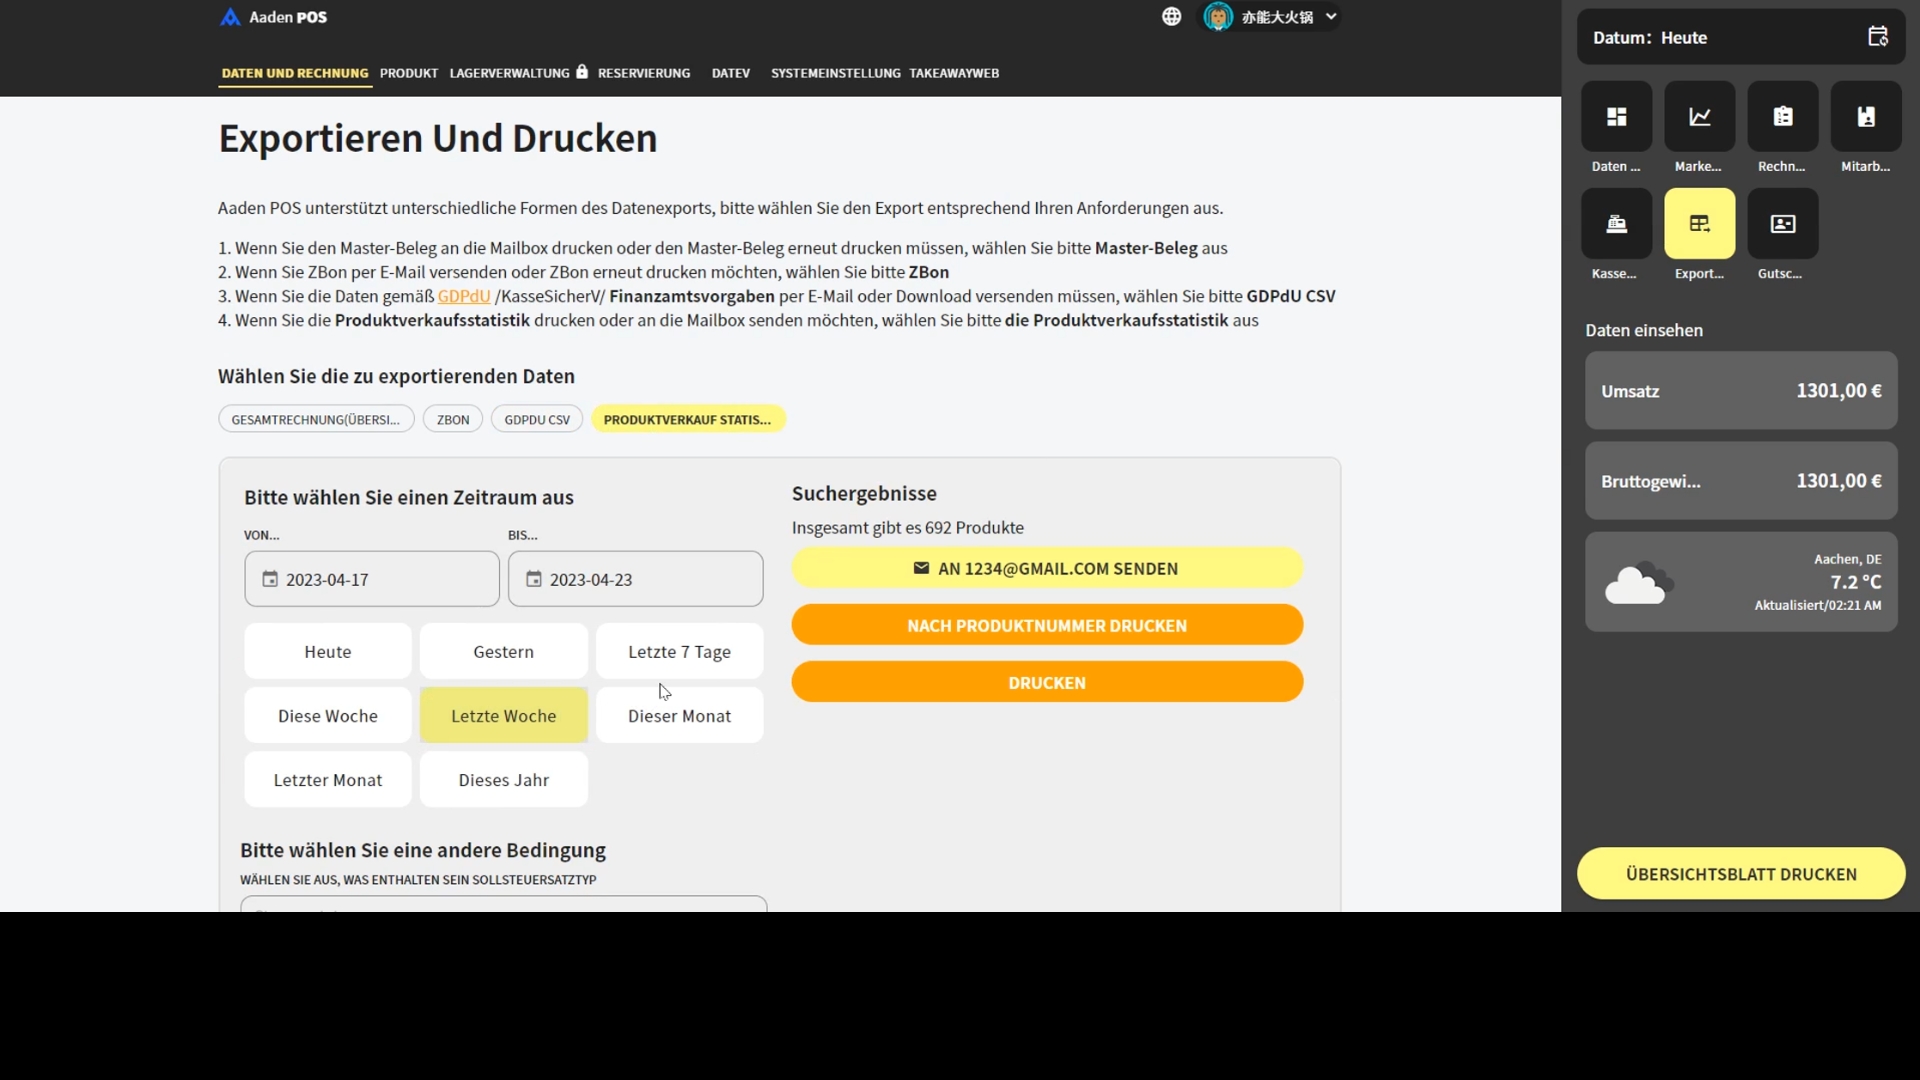Open the Produkt menu tab

point(408,73)
